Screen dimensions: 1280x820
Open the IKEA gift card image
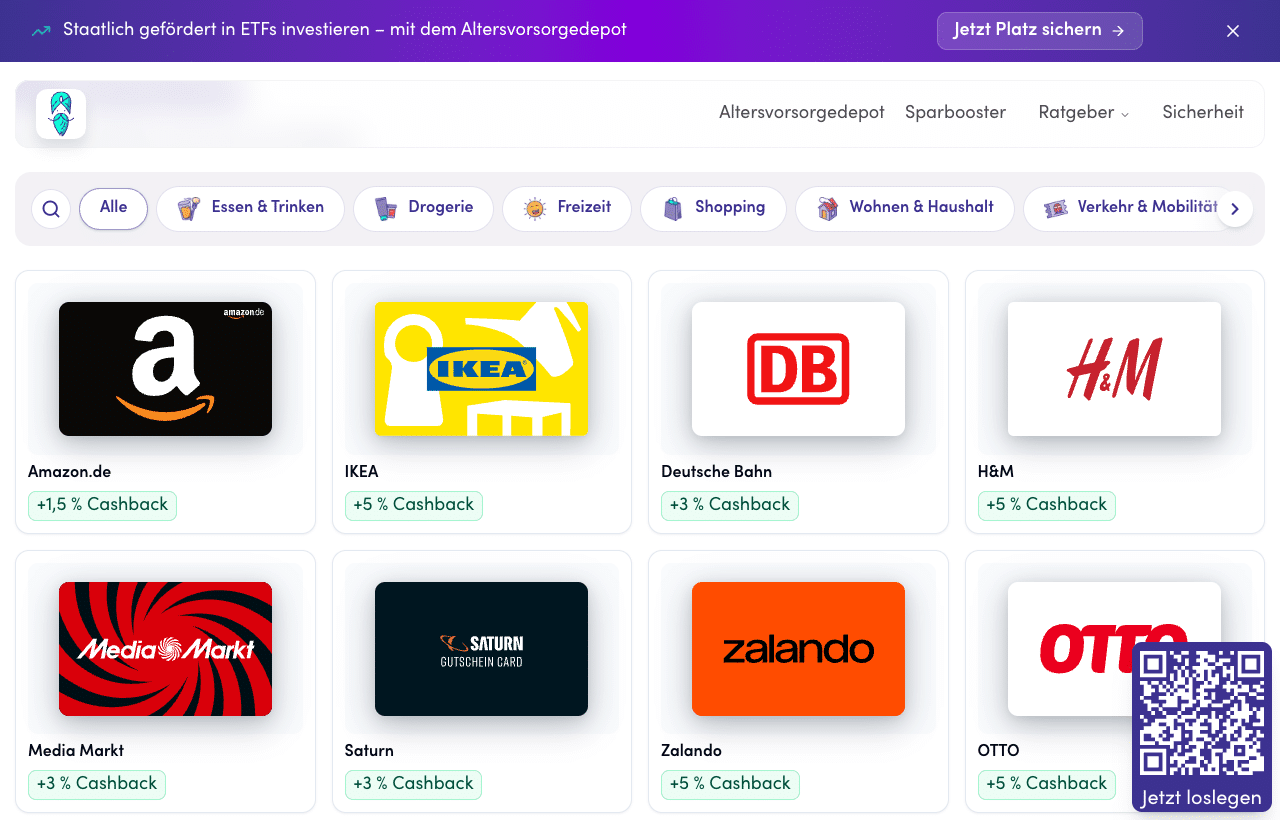point(481,369)
